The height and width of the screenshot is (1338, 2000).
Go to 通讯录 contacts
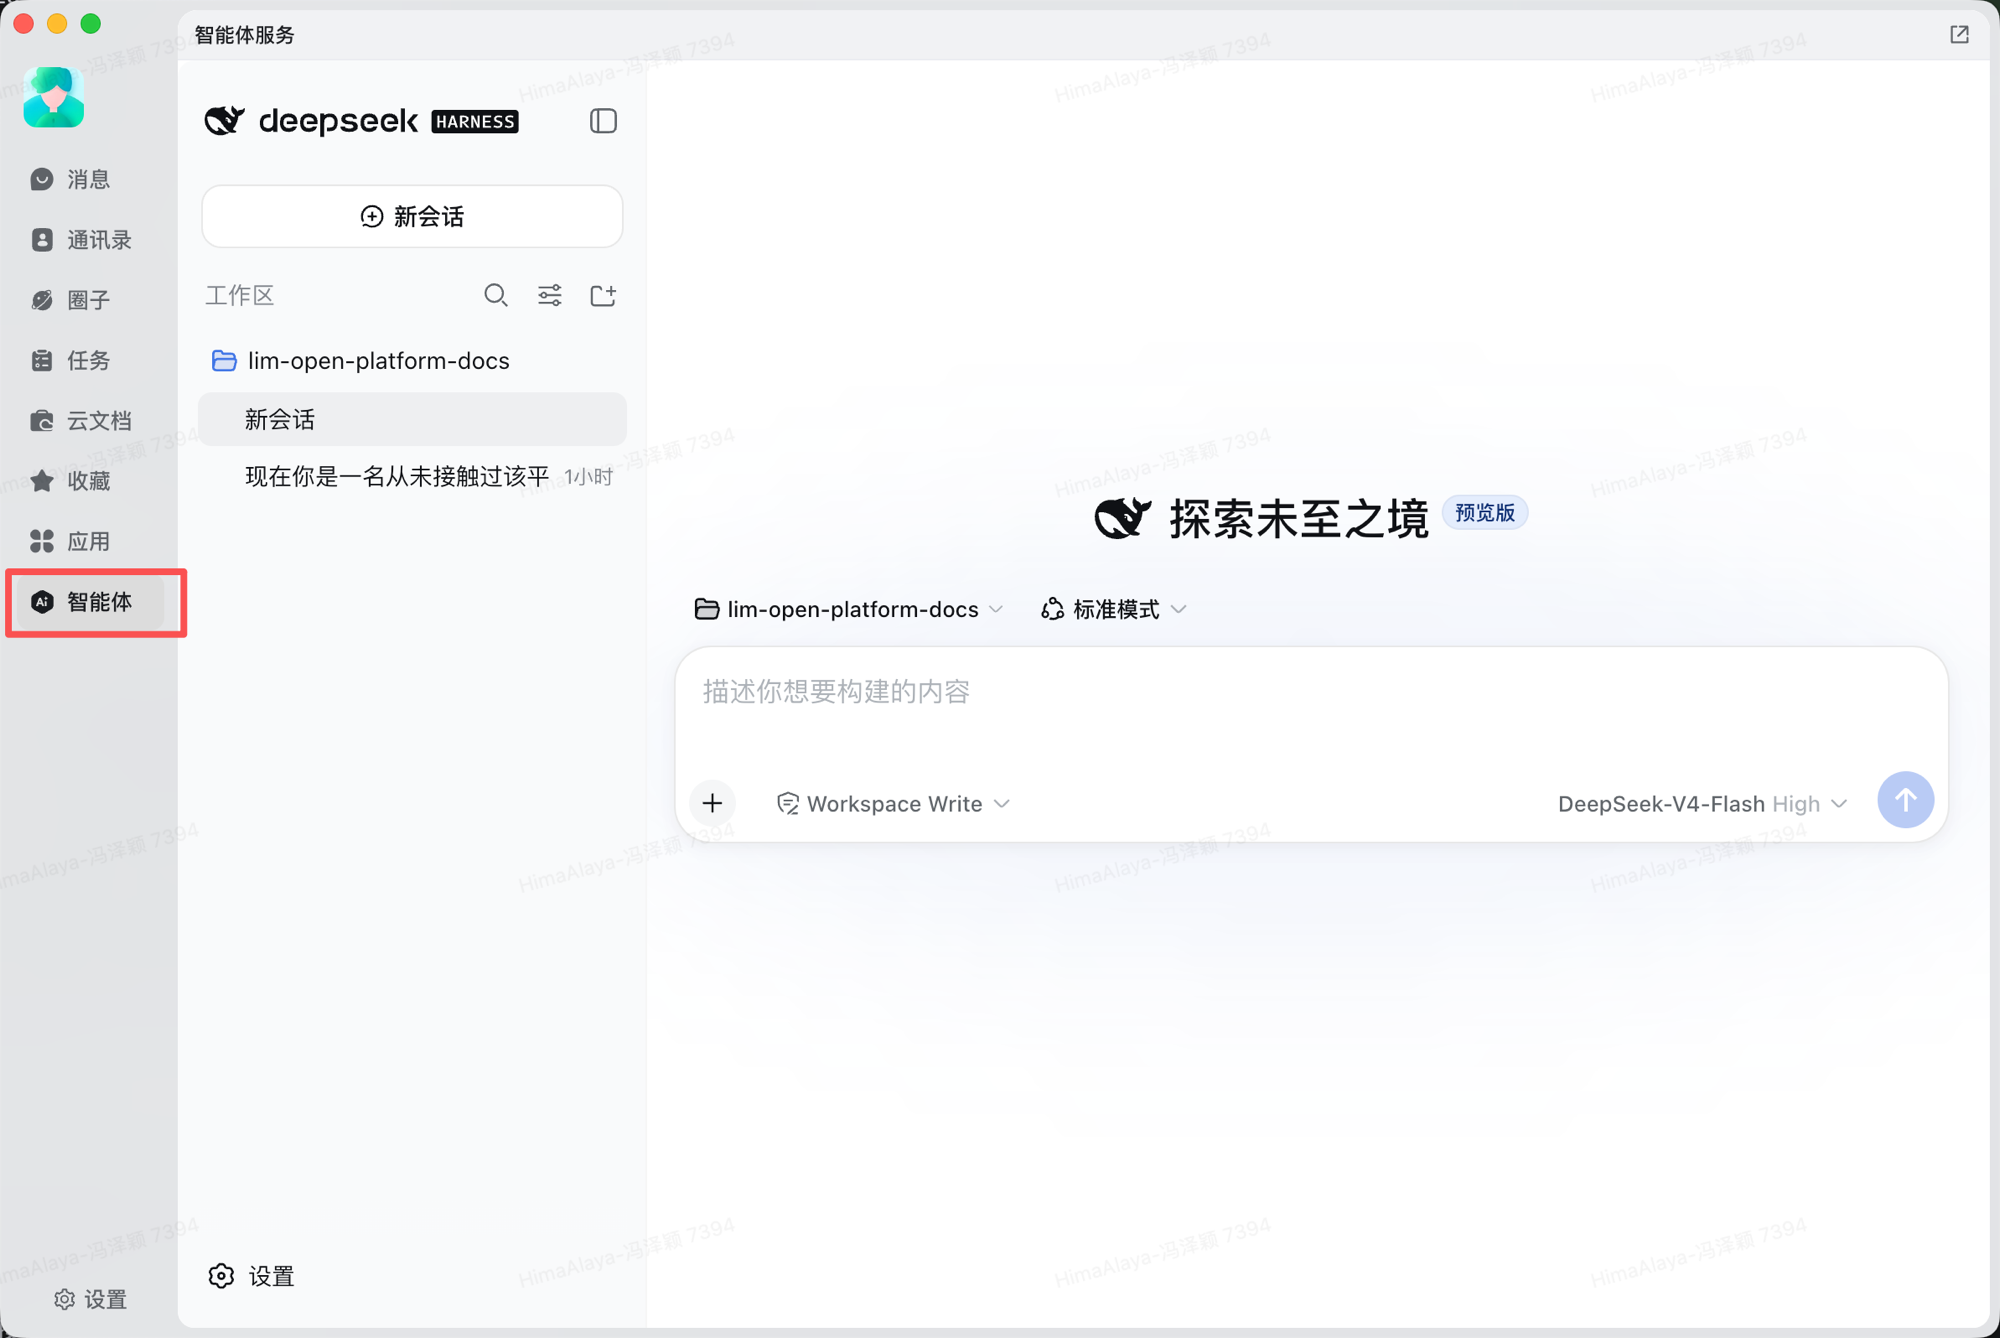click(x=81, y=240)
